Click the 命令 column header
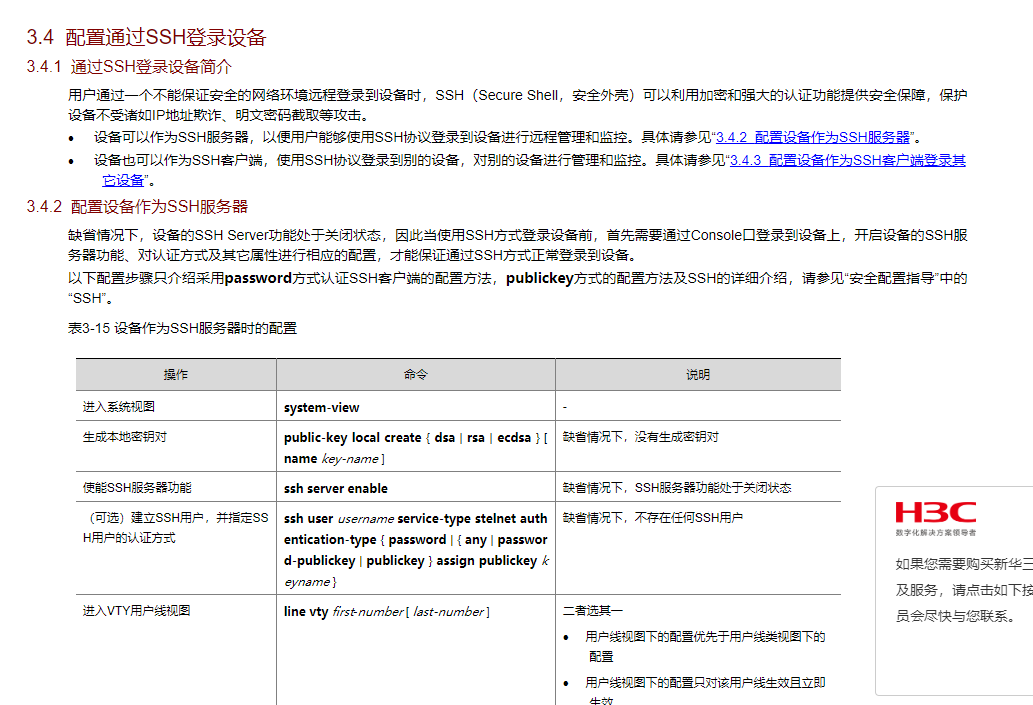The image size is (1033, 705). pyautogui.click(x=416, y=374)
